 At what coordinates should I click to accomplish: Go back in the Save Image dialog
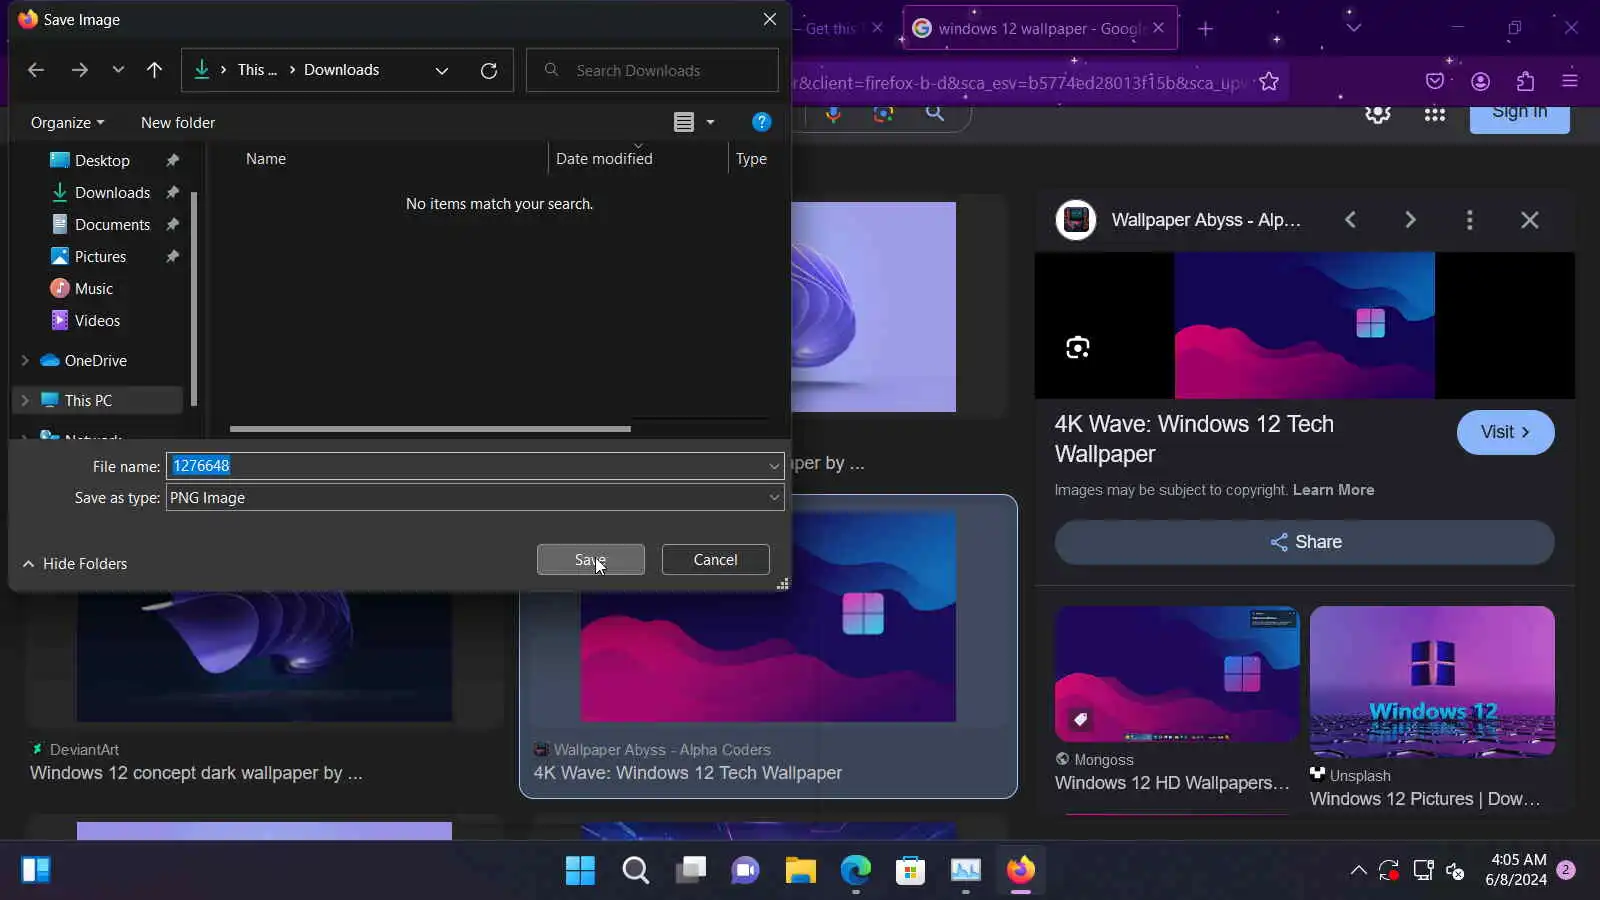coord(36,70)
